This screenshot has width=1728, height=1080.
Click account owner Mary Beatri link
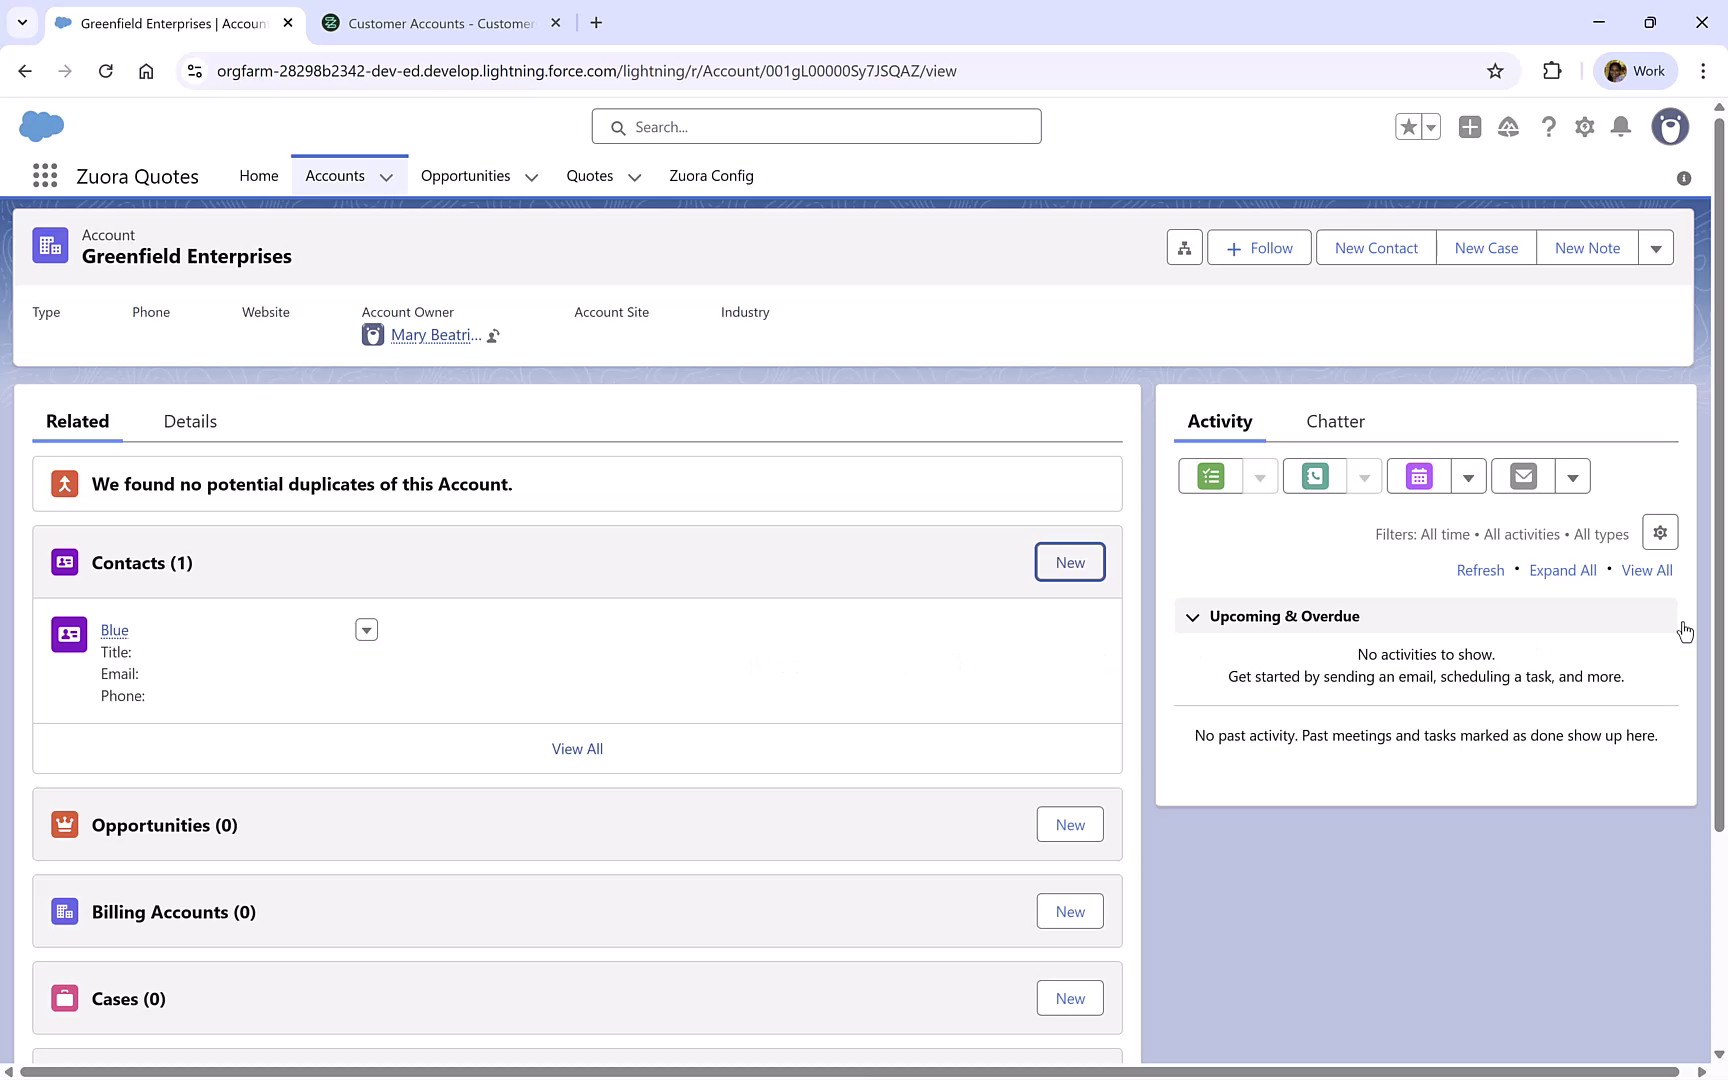coord(436,334)
